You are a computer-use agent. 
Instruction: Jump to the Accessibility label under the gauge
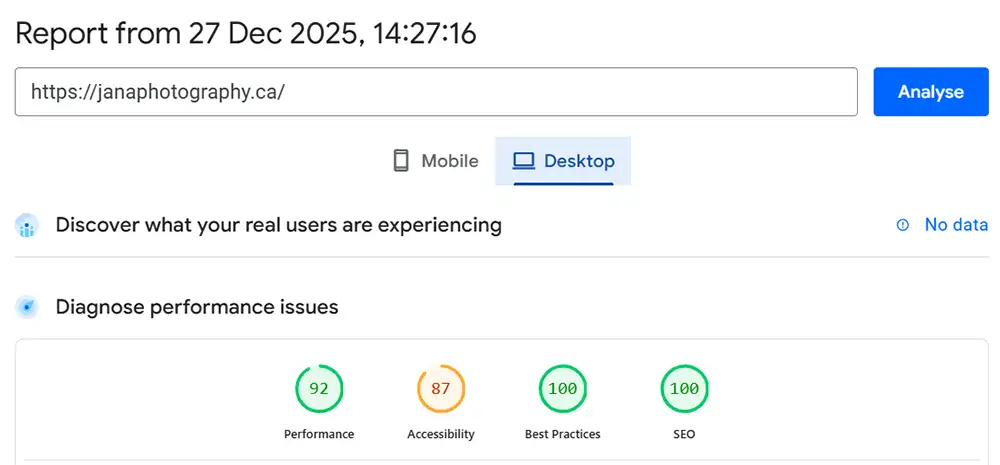pos(441,434)
